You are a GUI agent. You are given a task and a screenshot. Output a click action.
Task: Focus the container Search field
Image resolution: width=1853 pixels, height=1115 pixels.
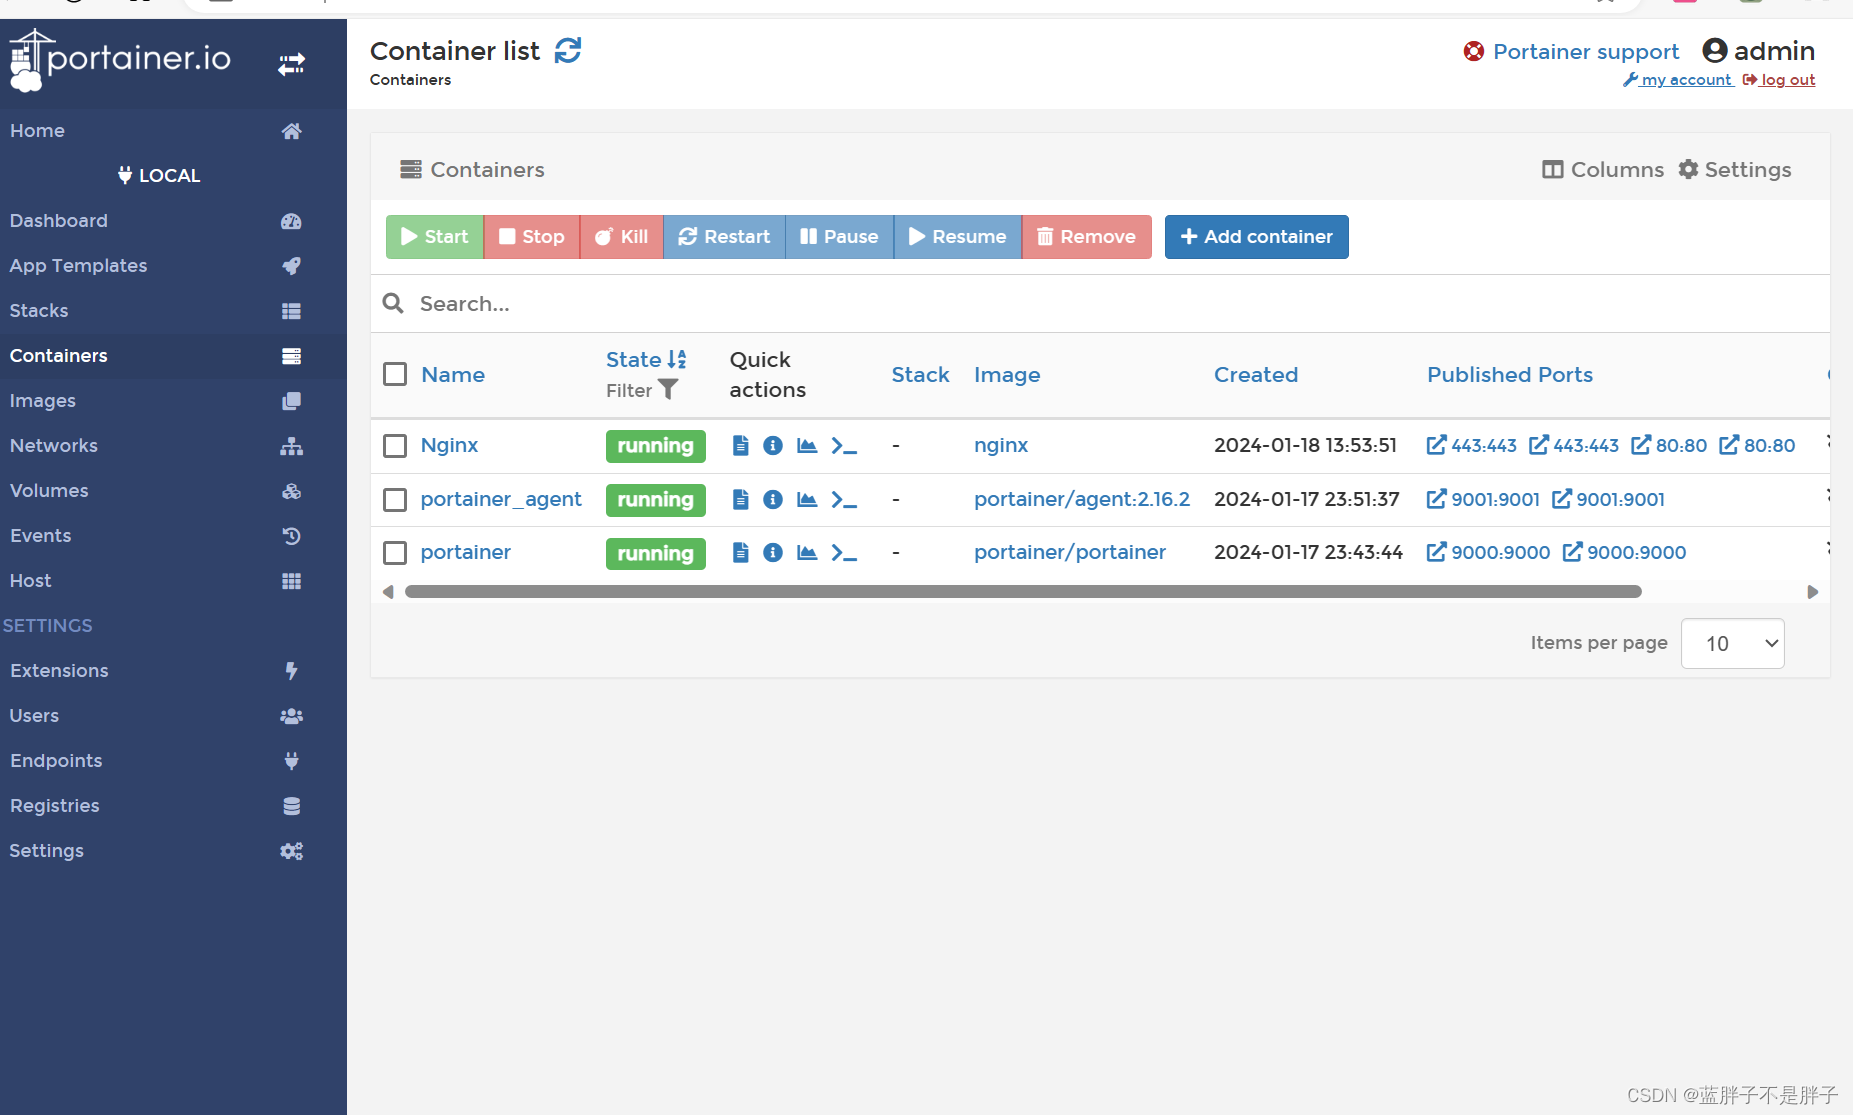[1100, 303]
